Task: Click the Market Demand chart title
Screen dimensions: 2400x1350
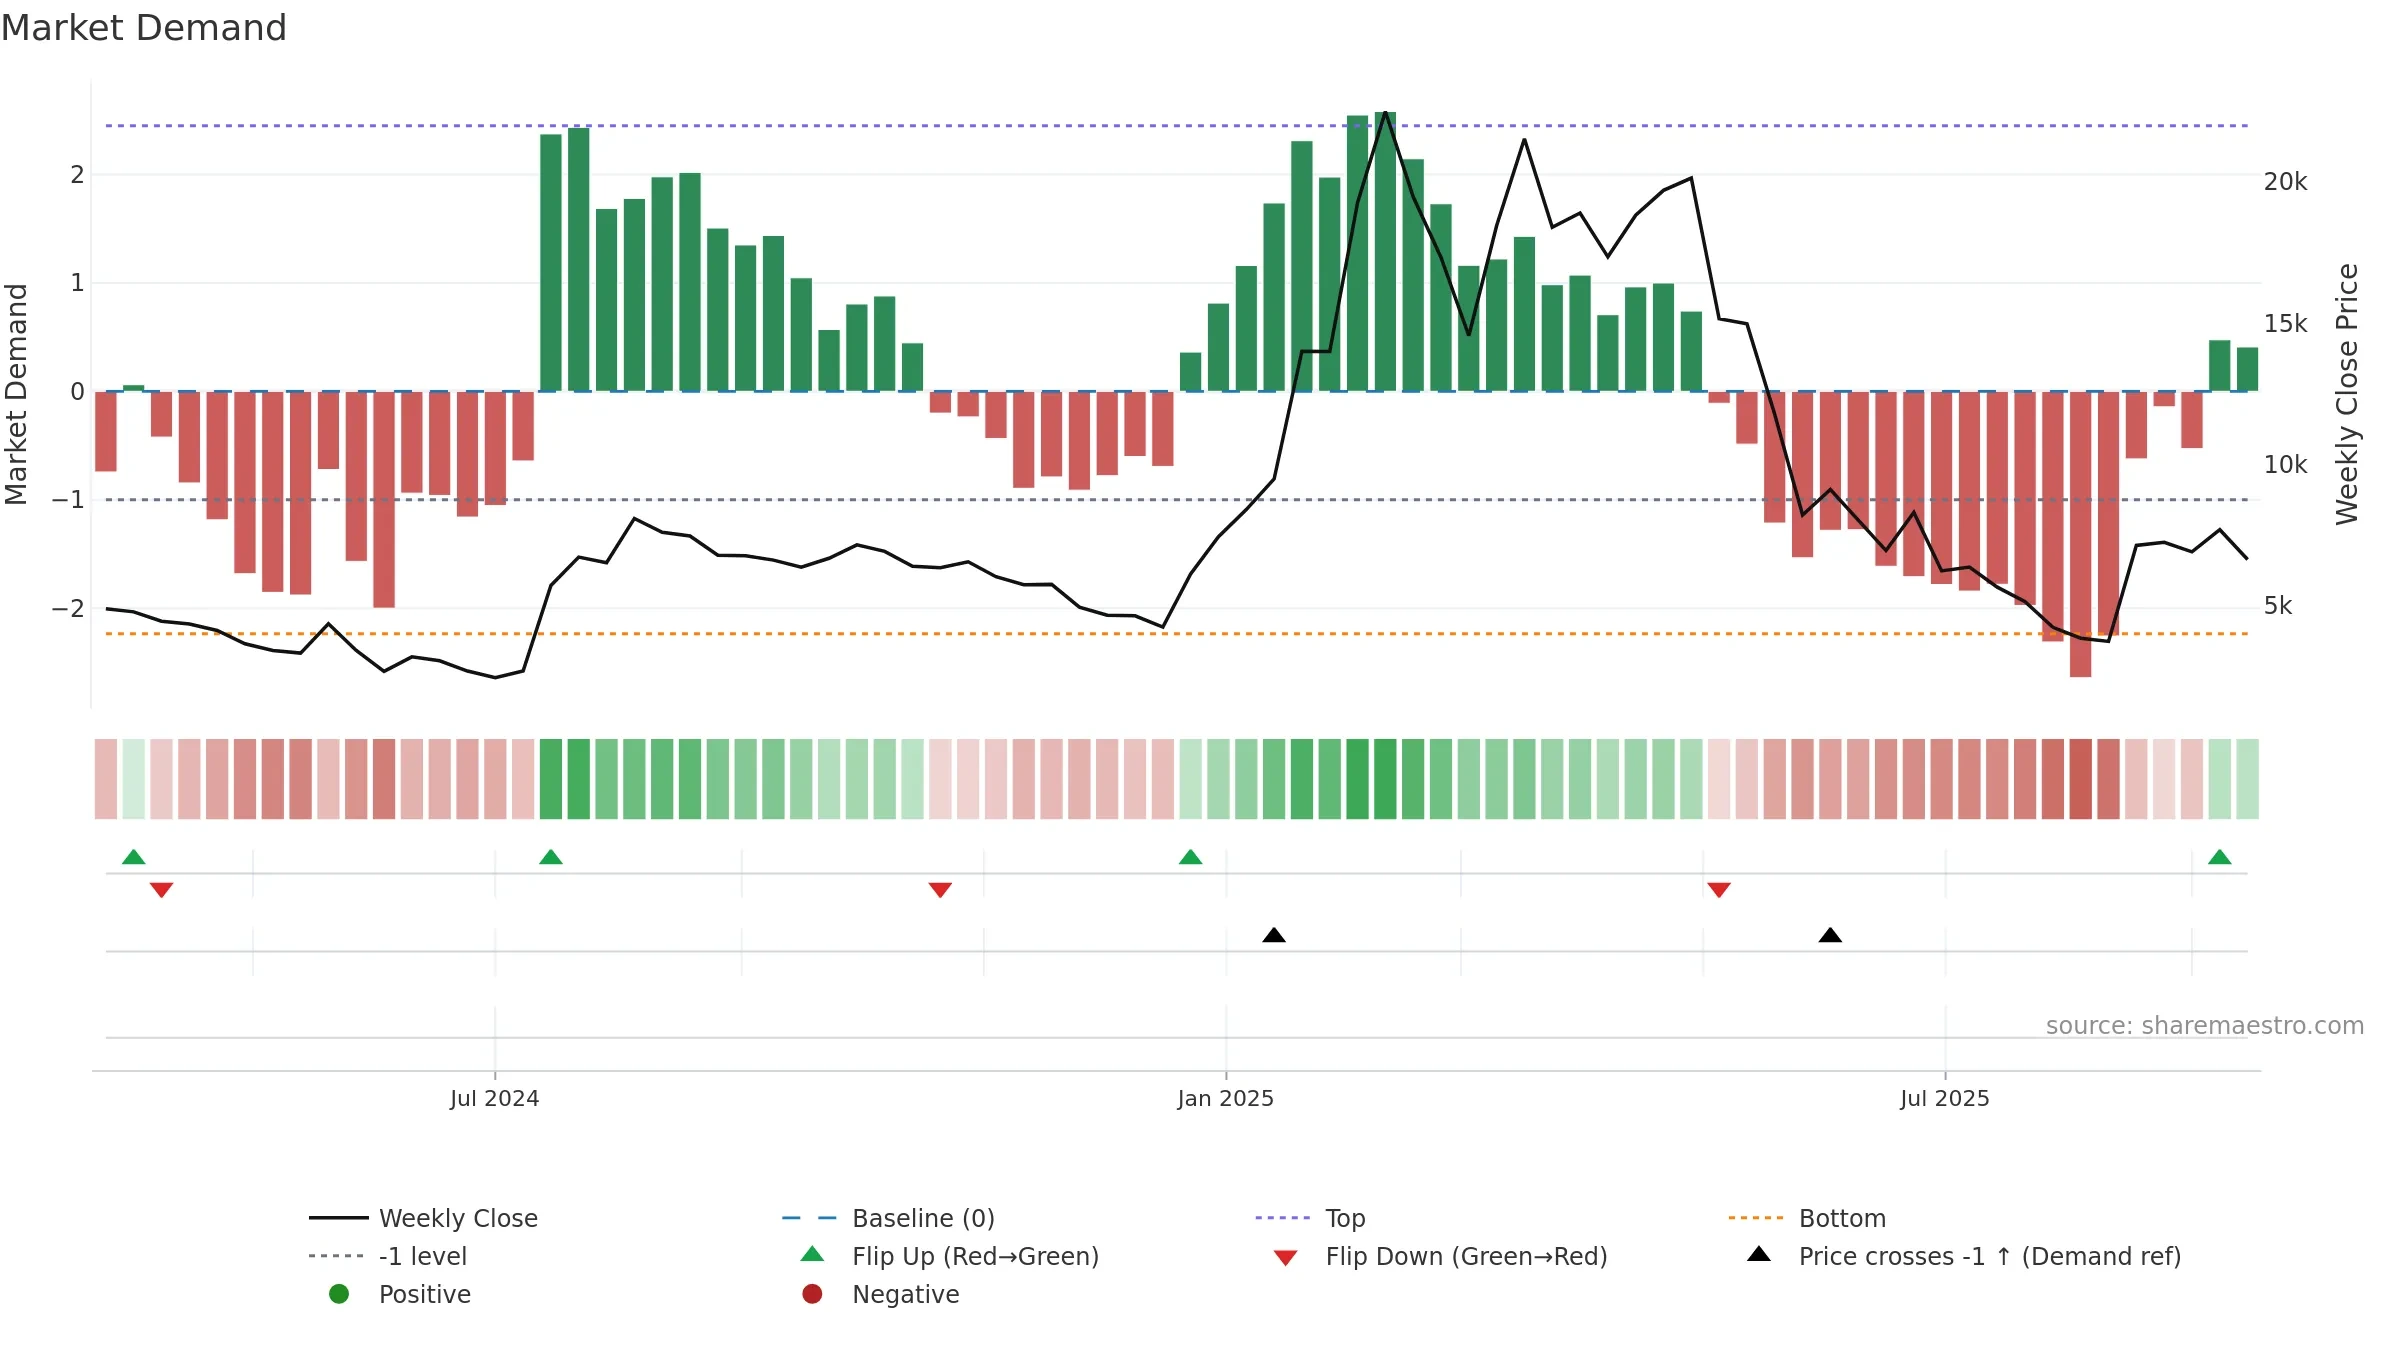Action: [x=144, y=28]
